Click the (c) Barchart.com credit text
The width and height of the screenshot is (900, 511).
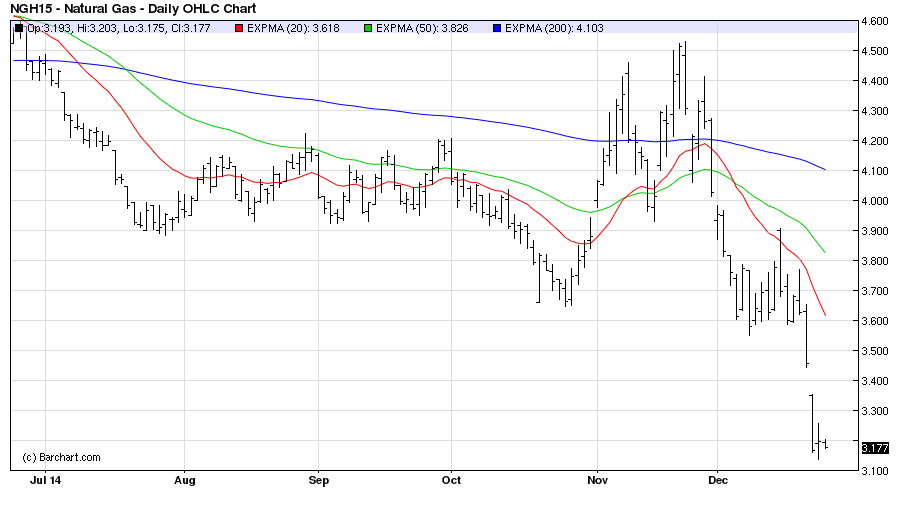coord(61,458)
